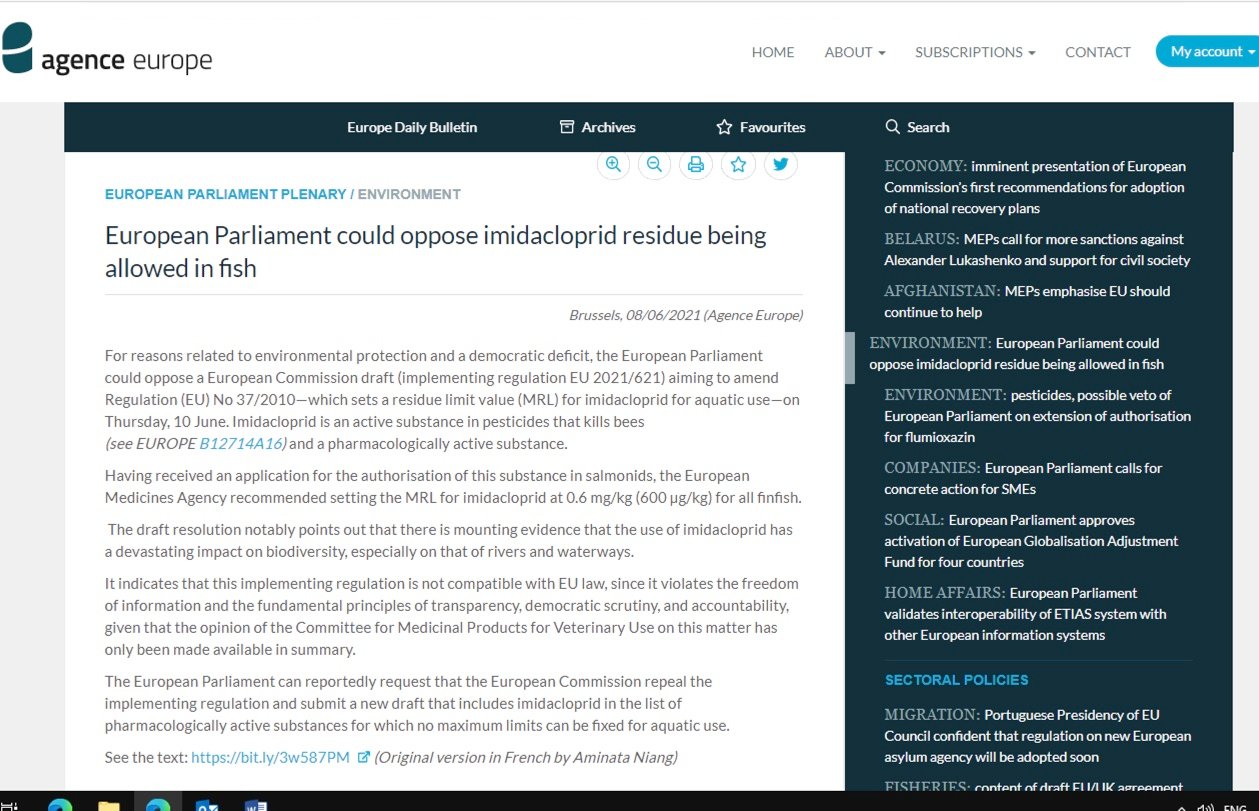Open the bit.ly/3w587PM text link
Image resolution: width=1259 pixels, height=811 pixels.
(270, 757)
